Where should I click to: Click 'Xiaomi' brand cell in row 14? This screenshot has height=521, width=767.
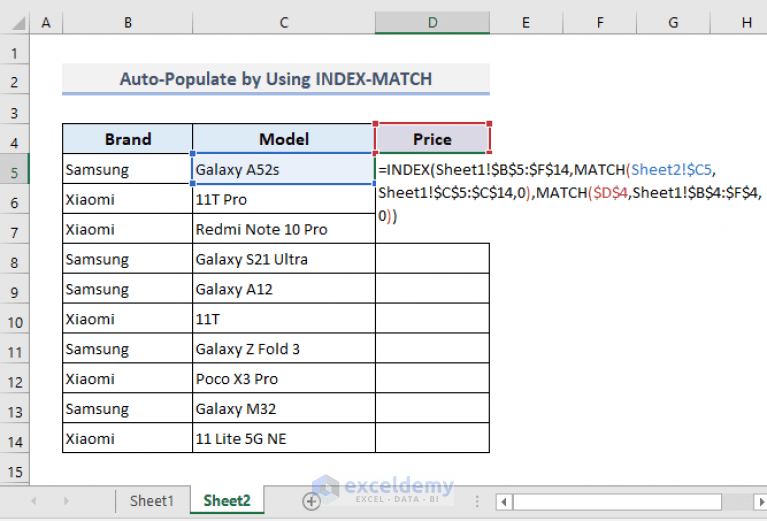(128, 438)
